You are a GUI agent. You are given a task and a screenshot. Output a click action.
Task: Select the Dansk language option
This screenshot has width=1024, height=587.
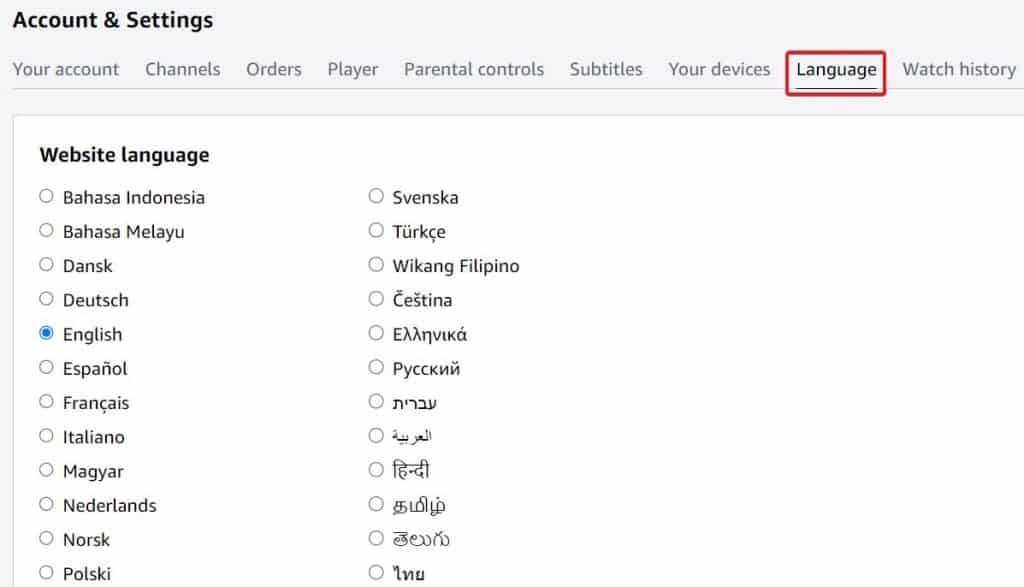(x=46, y=265)
